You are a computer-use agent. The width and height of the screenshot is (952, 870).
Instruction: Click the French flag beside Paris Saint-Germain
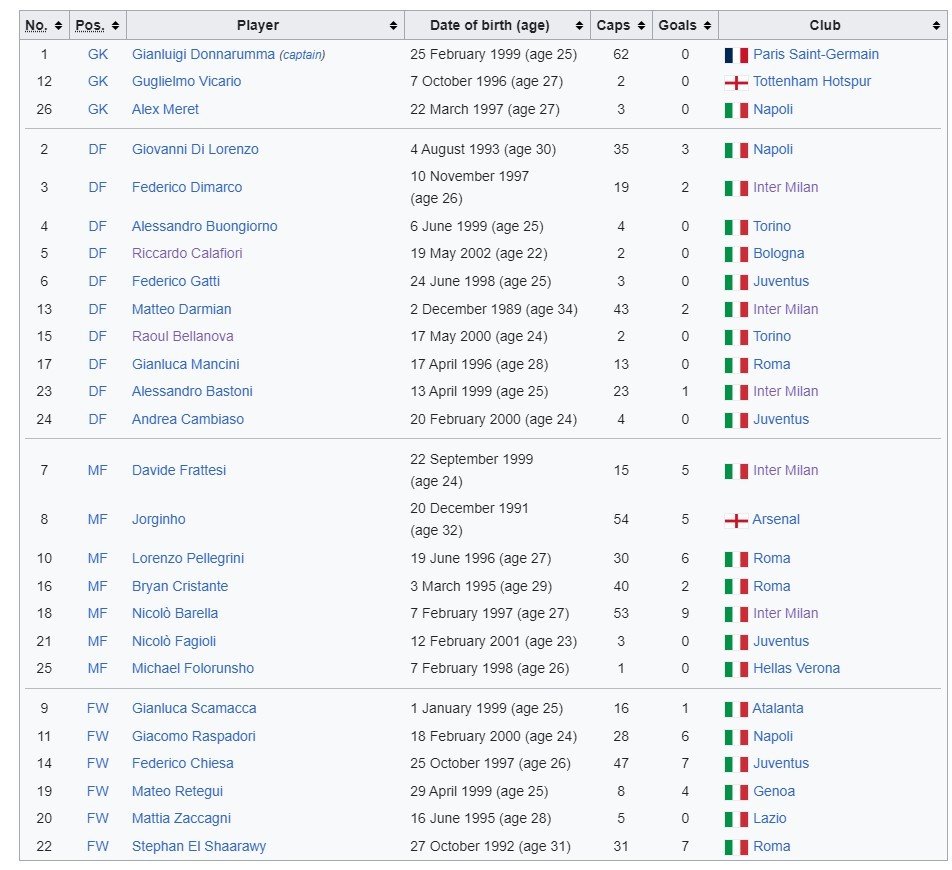click(x=736, y=55)
